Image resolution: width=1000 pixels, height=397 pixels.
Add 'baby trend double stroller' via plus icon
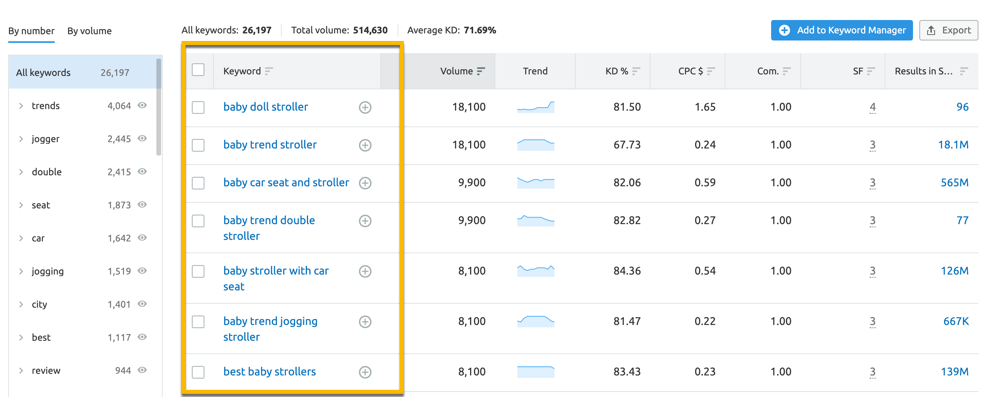coord(365,221)
